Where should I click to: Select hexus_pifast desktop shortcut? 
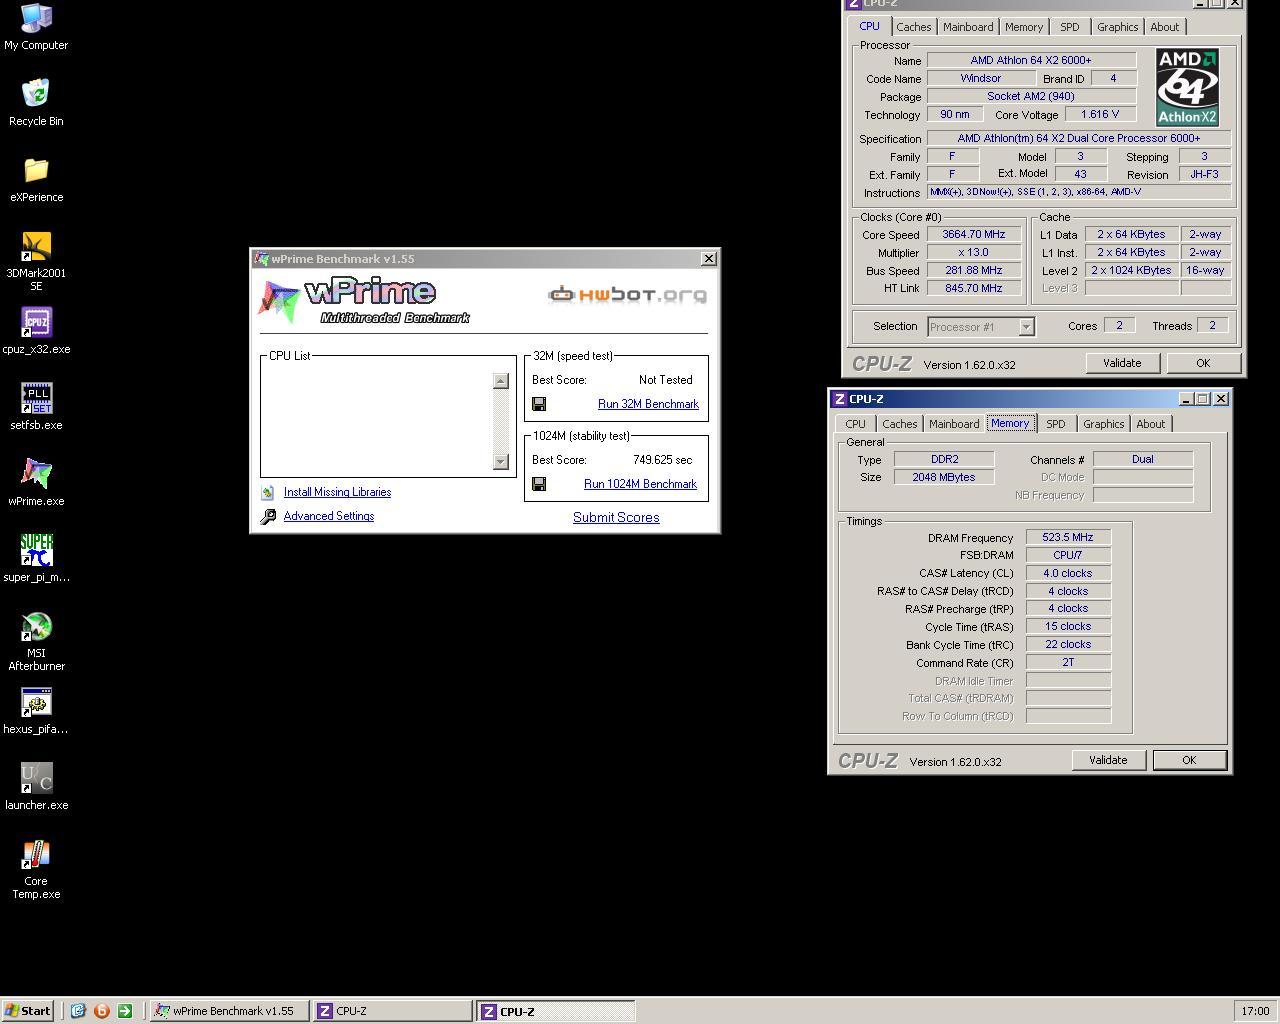point(36,711)
